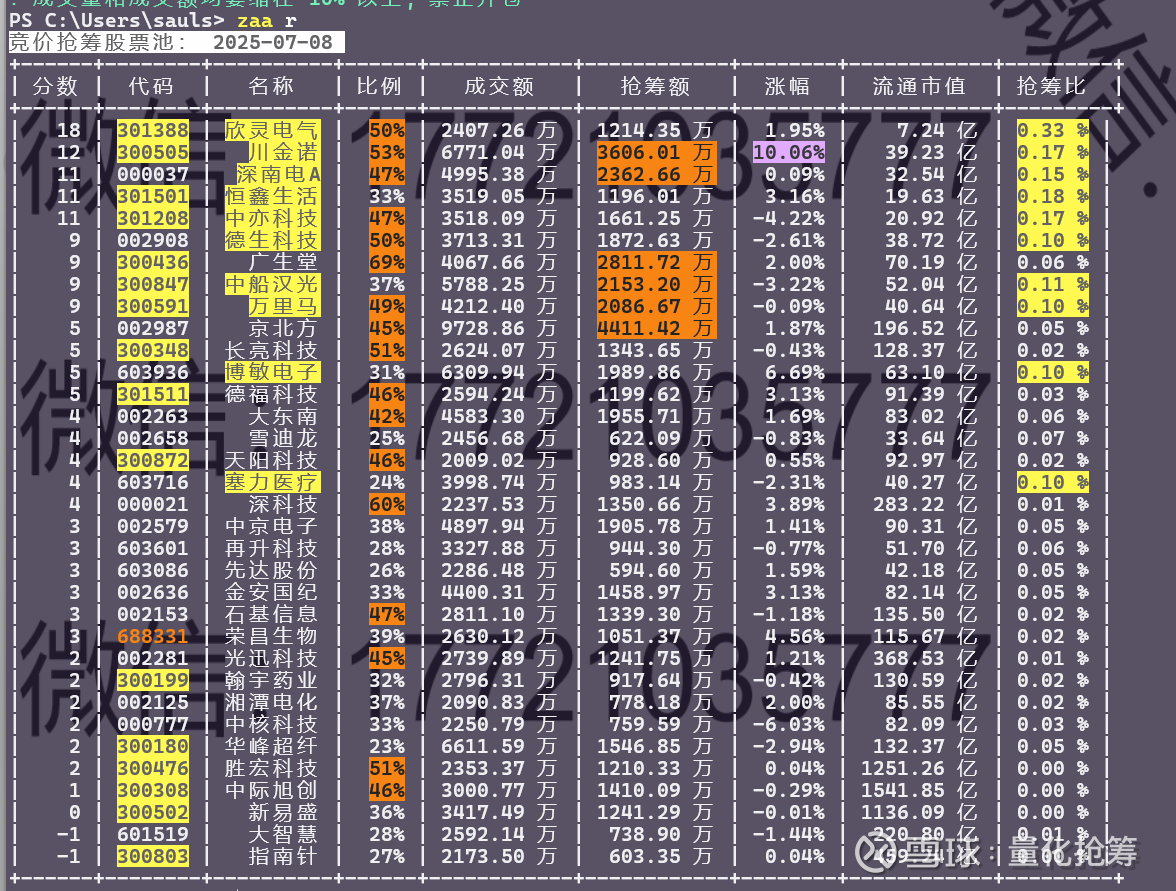
Task: Click stock code 300348
Action: coord(153,350)
